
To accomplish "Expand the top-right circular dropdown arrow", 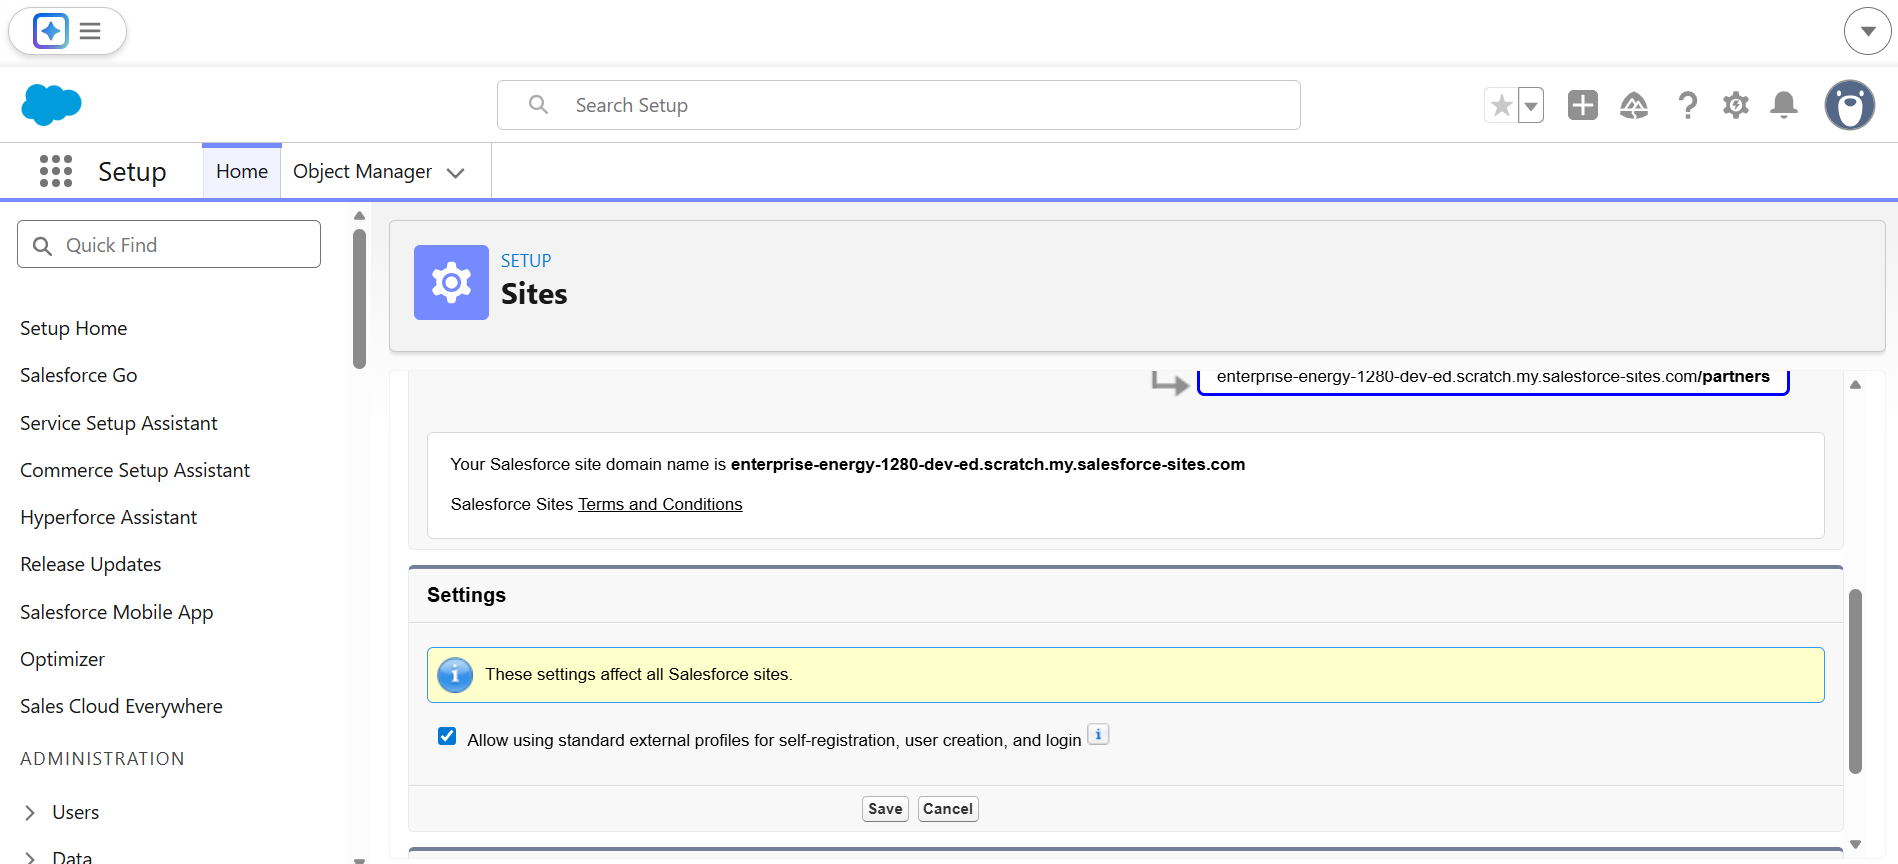I will (1868, 31).
